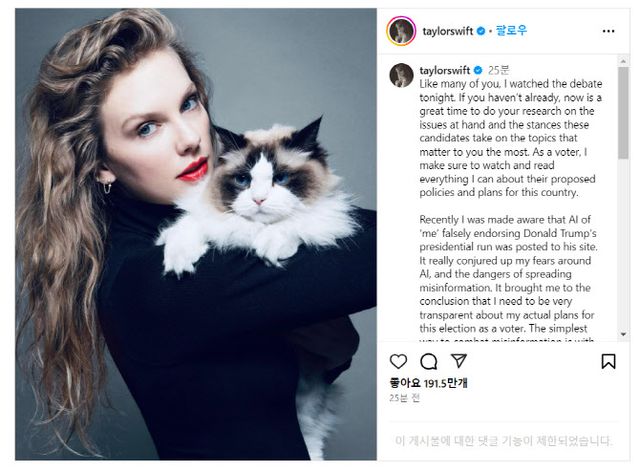
Task: Click the disabled comments notice text field
Action: [x=504, y=441]
